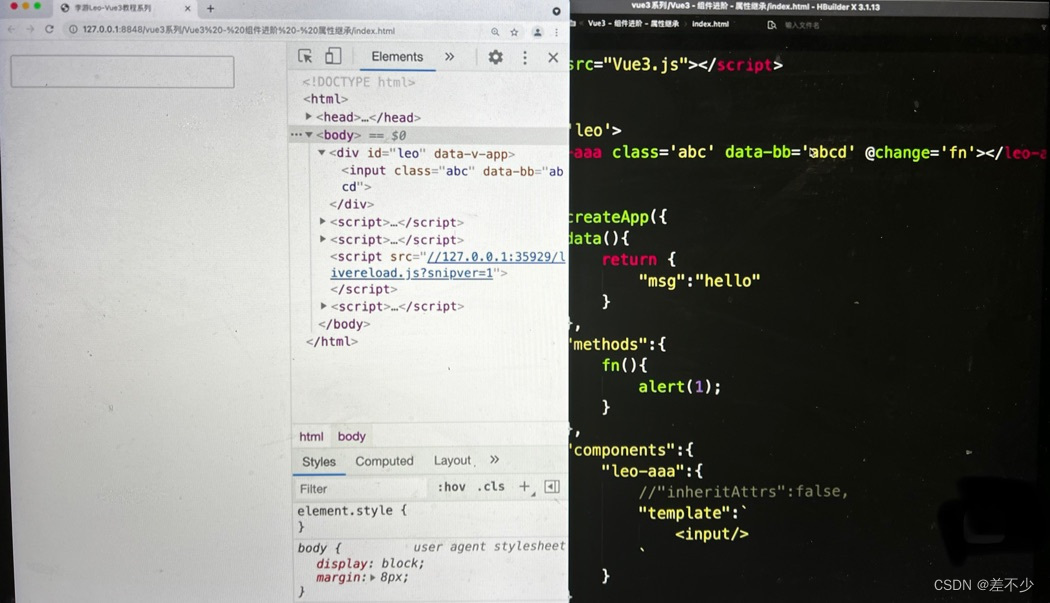The width and height of the screenshot is (1050, 603).
Task: Click index.html breadcrumb in HBuilder X
Action: (710, 24)
